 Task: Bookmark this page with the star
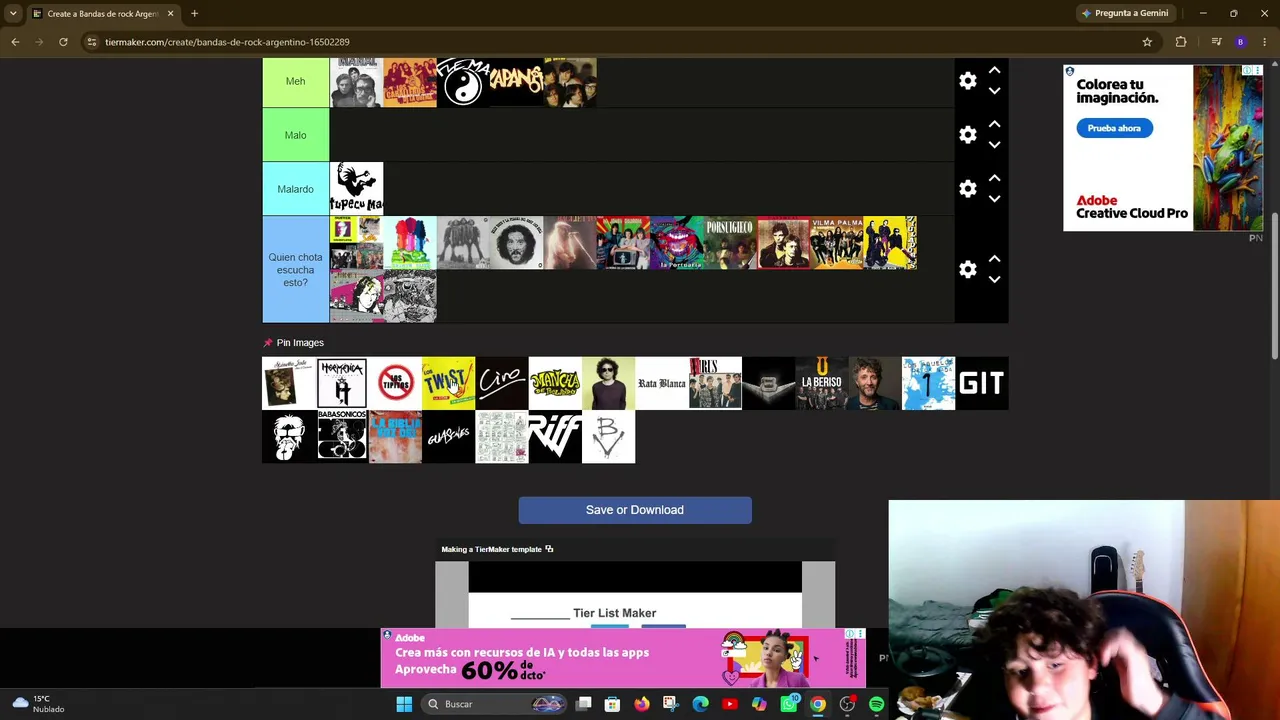pyautogui.click(x=1147, y=42)
